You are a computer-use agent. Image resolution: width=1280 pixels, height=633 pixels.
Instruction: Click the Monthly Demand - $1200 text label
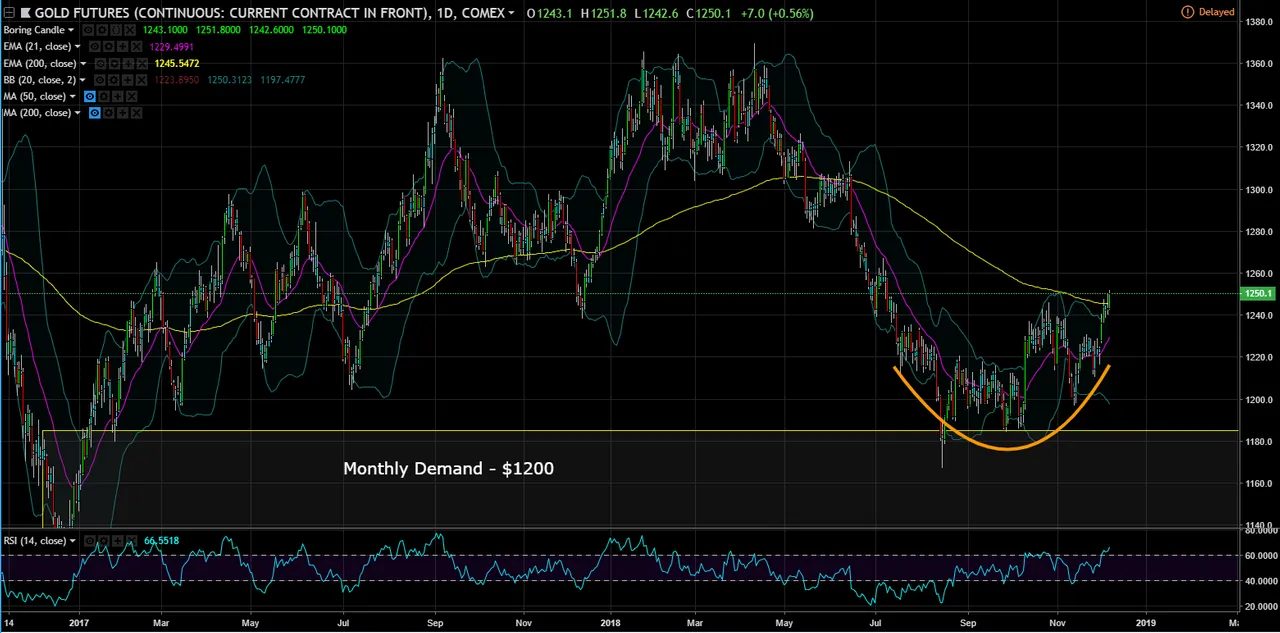(x=448, y=468)
